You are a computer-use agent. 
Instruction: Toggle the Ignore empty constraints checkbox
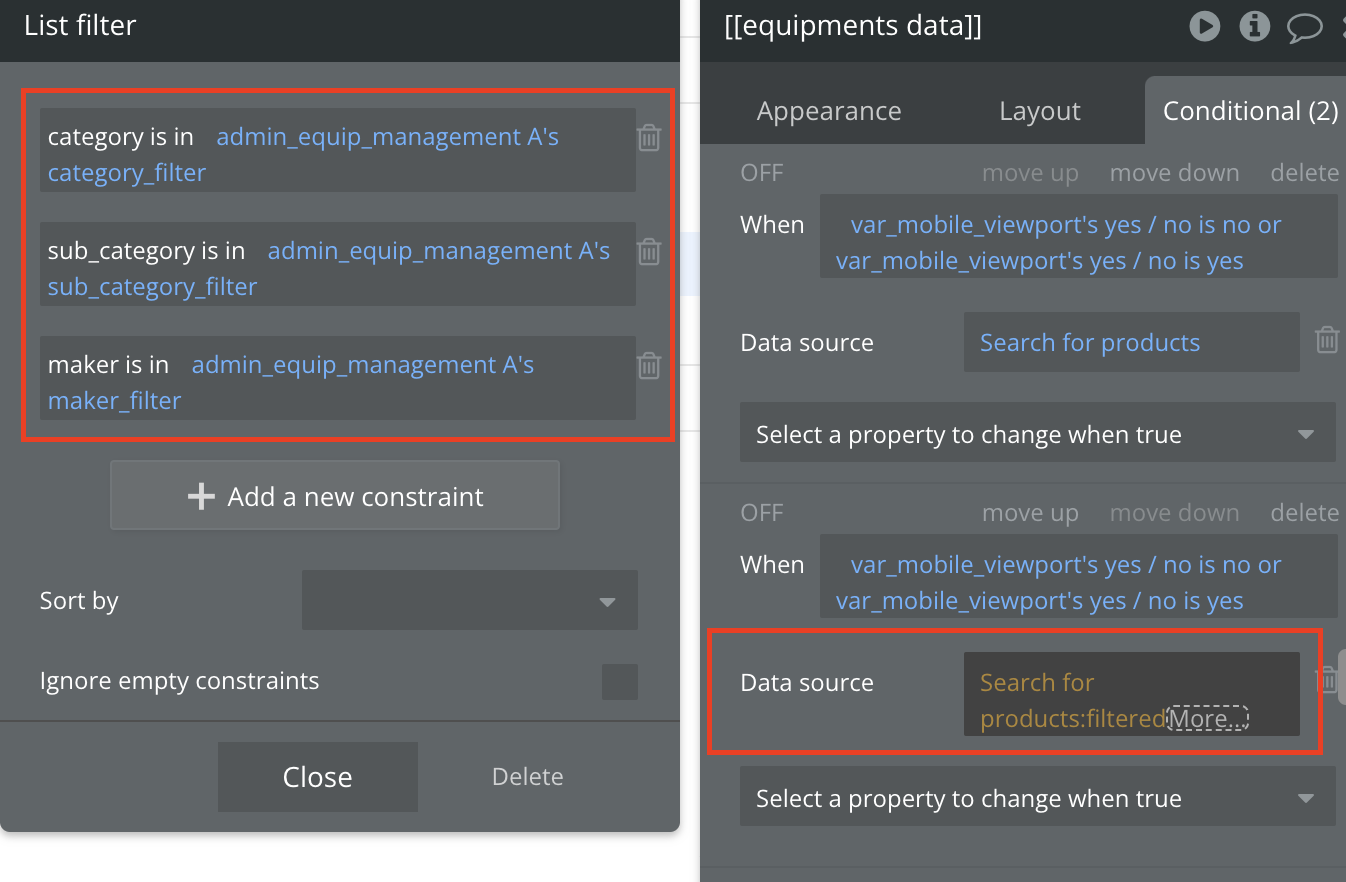(x=620, y=681)
